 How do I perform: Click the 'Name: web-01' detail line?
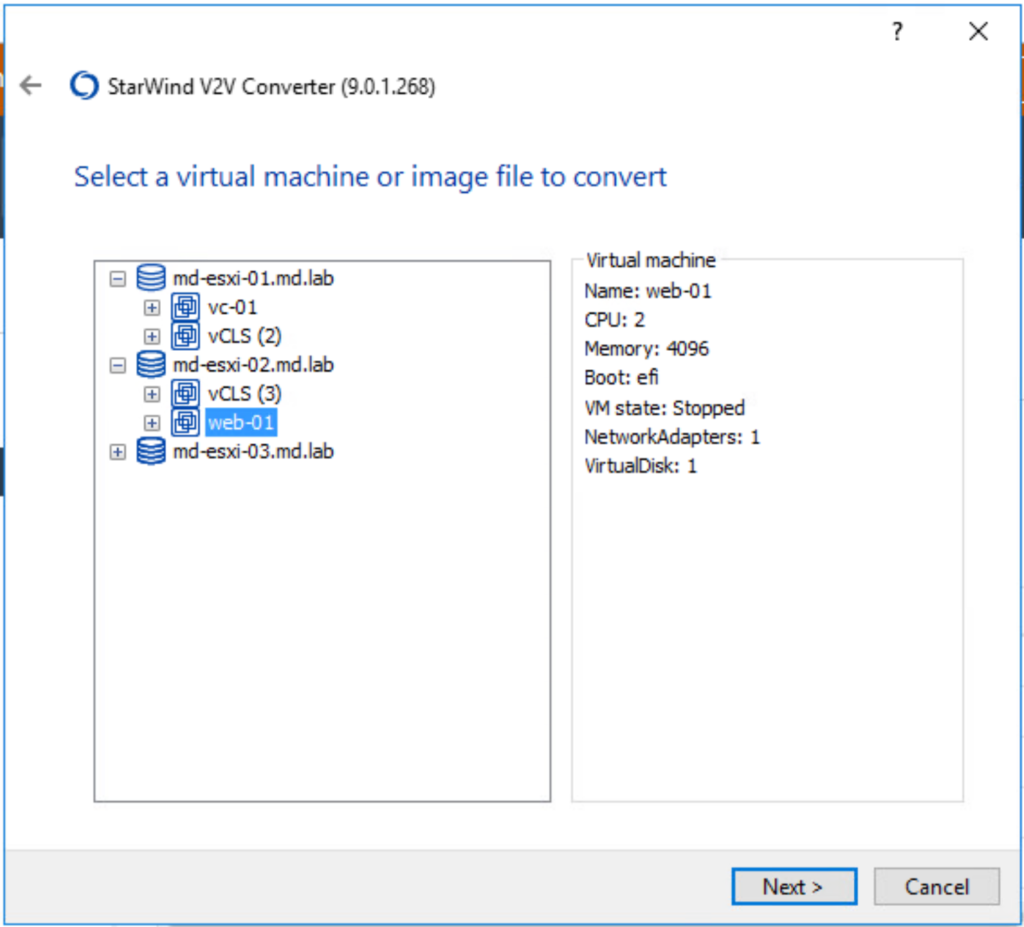[x=648, y=291]
